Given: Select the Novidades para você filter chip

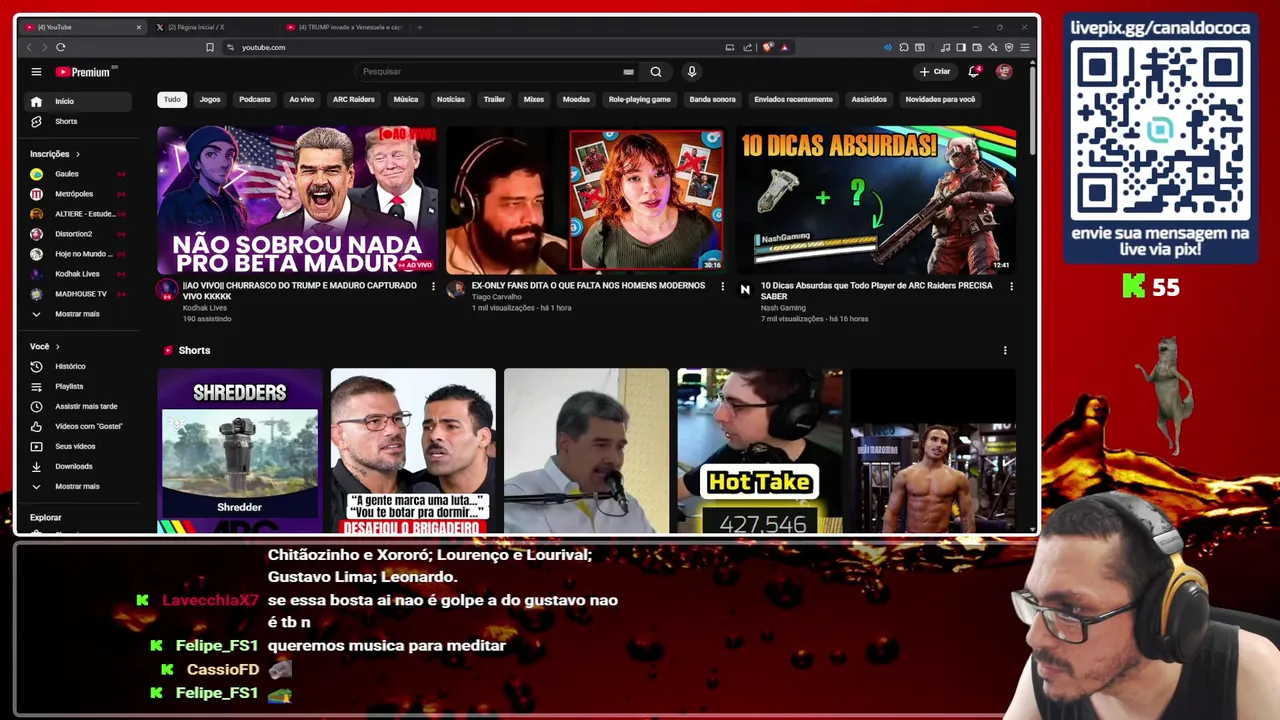Looking at the screenshot, I should click(940, 99).
